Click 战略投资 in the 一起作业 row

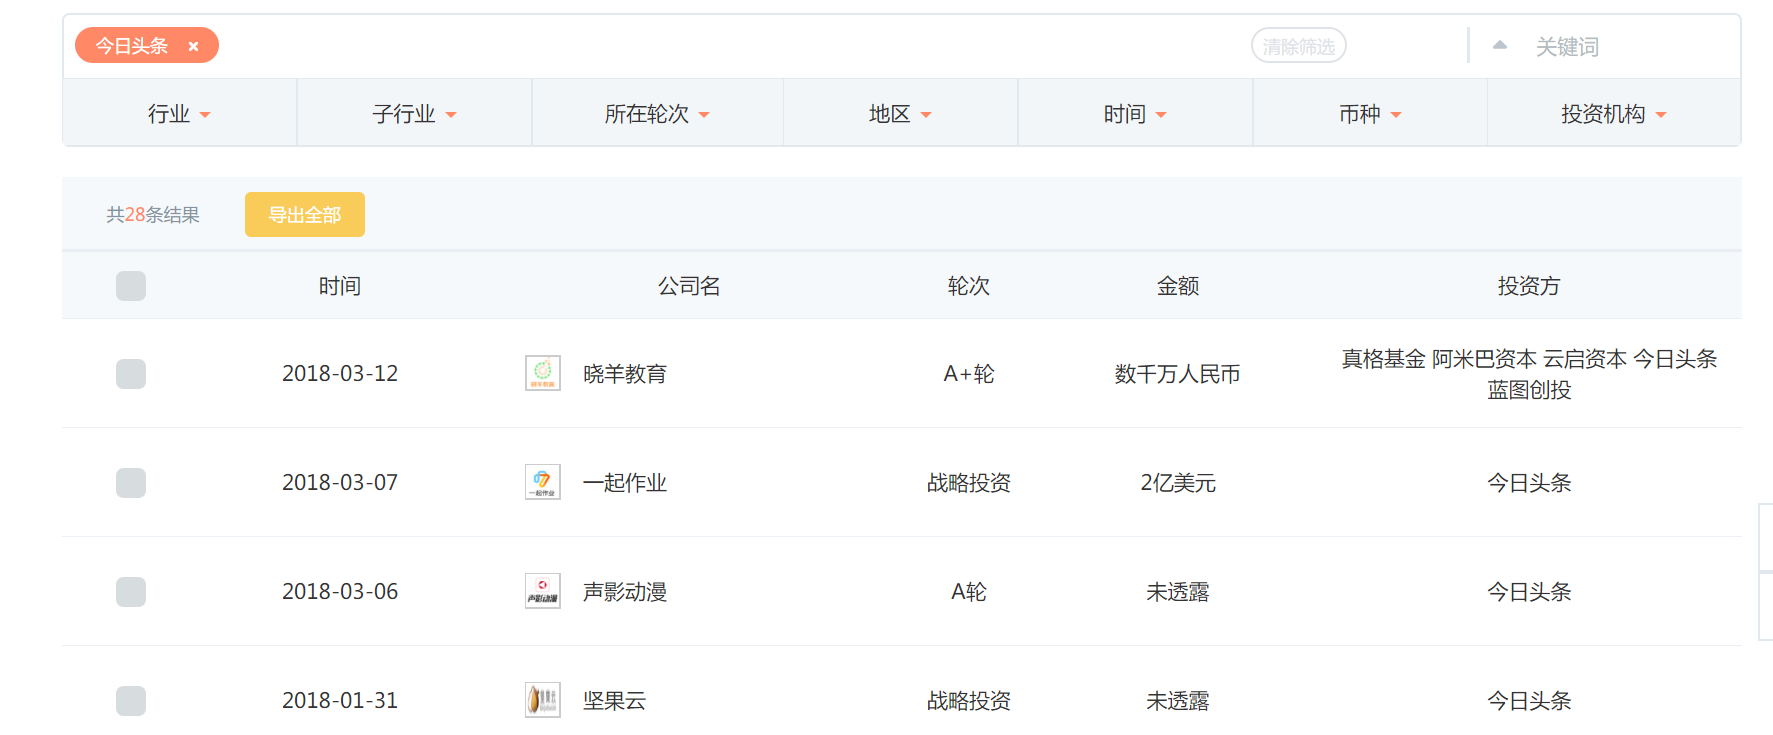click(969, 483)
